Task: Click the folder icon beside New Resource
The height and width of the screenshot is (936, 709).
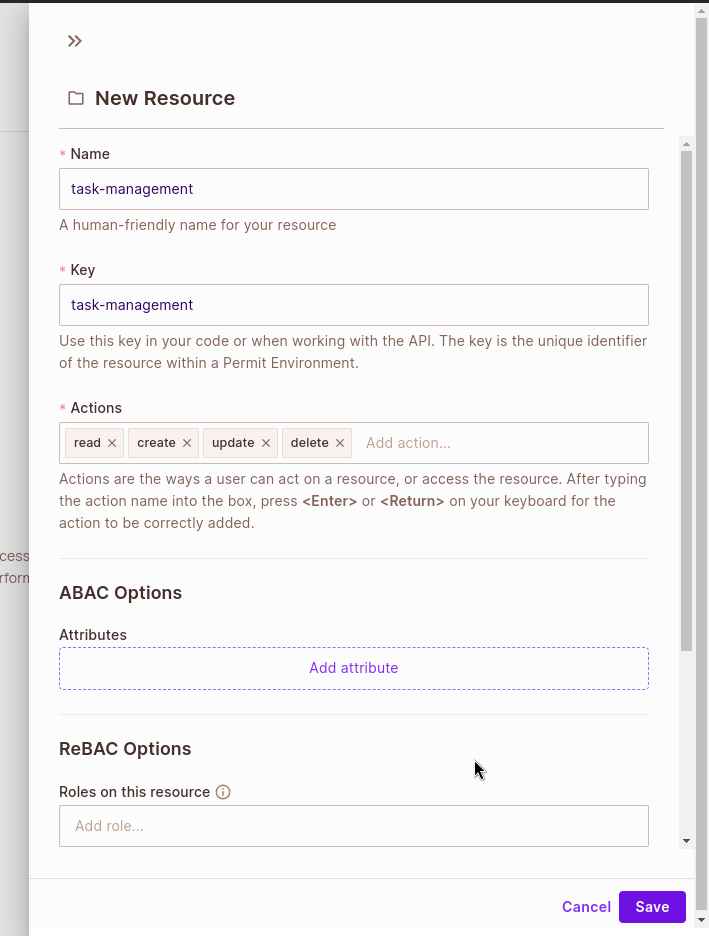Action: [76, 98]
